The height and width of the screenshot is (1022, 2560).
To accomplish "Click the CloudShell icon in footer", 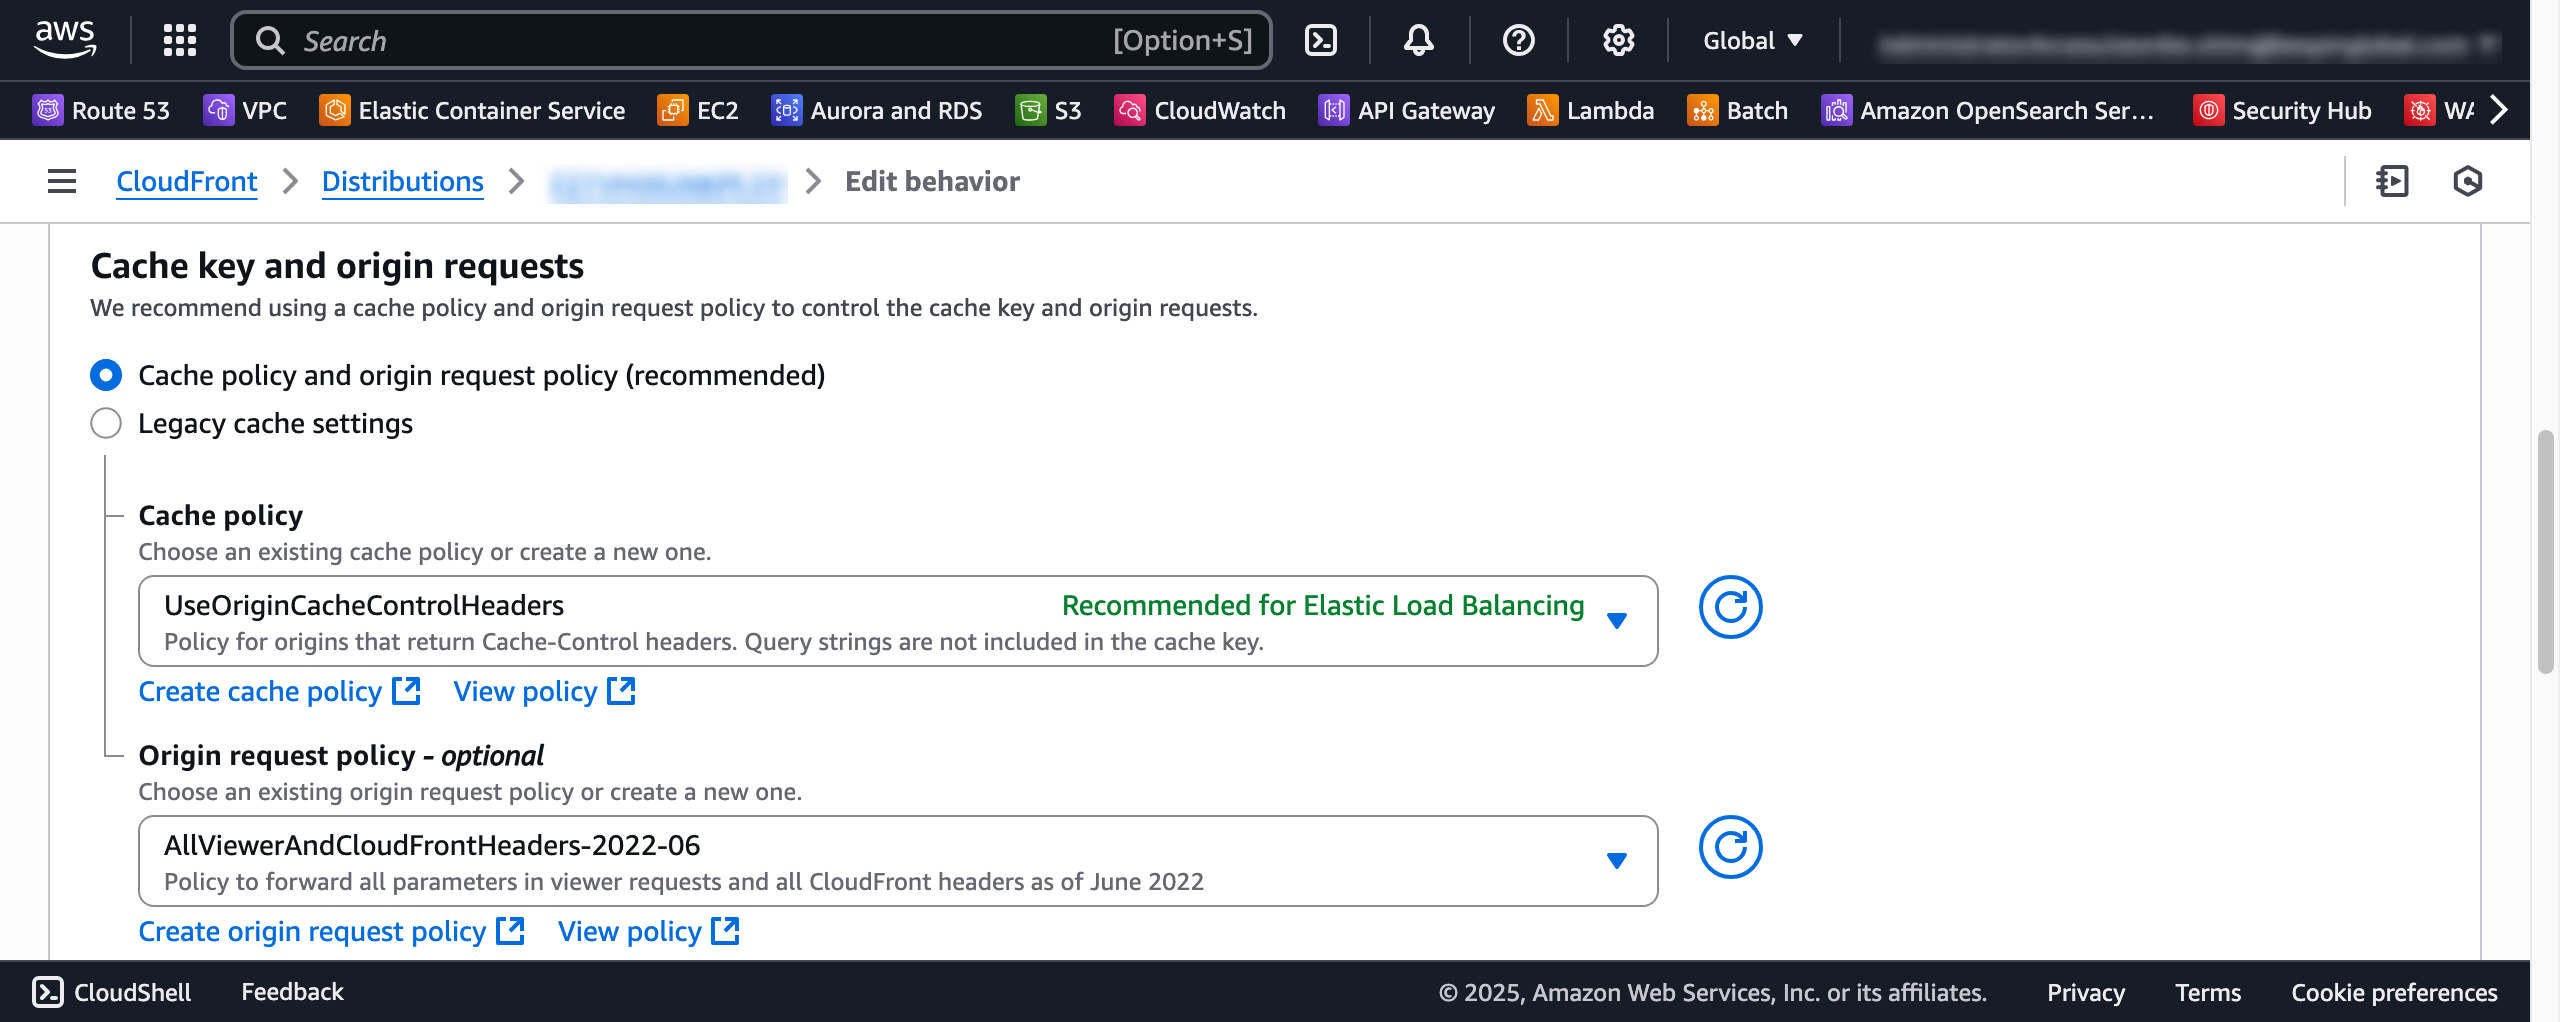I will click(47, 992).
